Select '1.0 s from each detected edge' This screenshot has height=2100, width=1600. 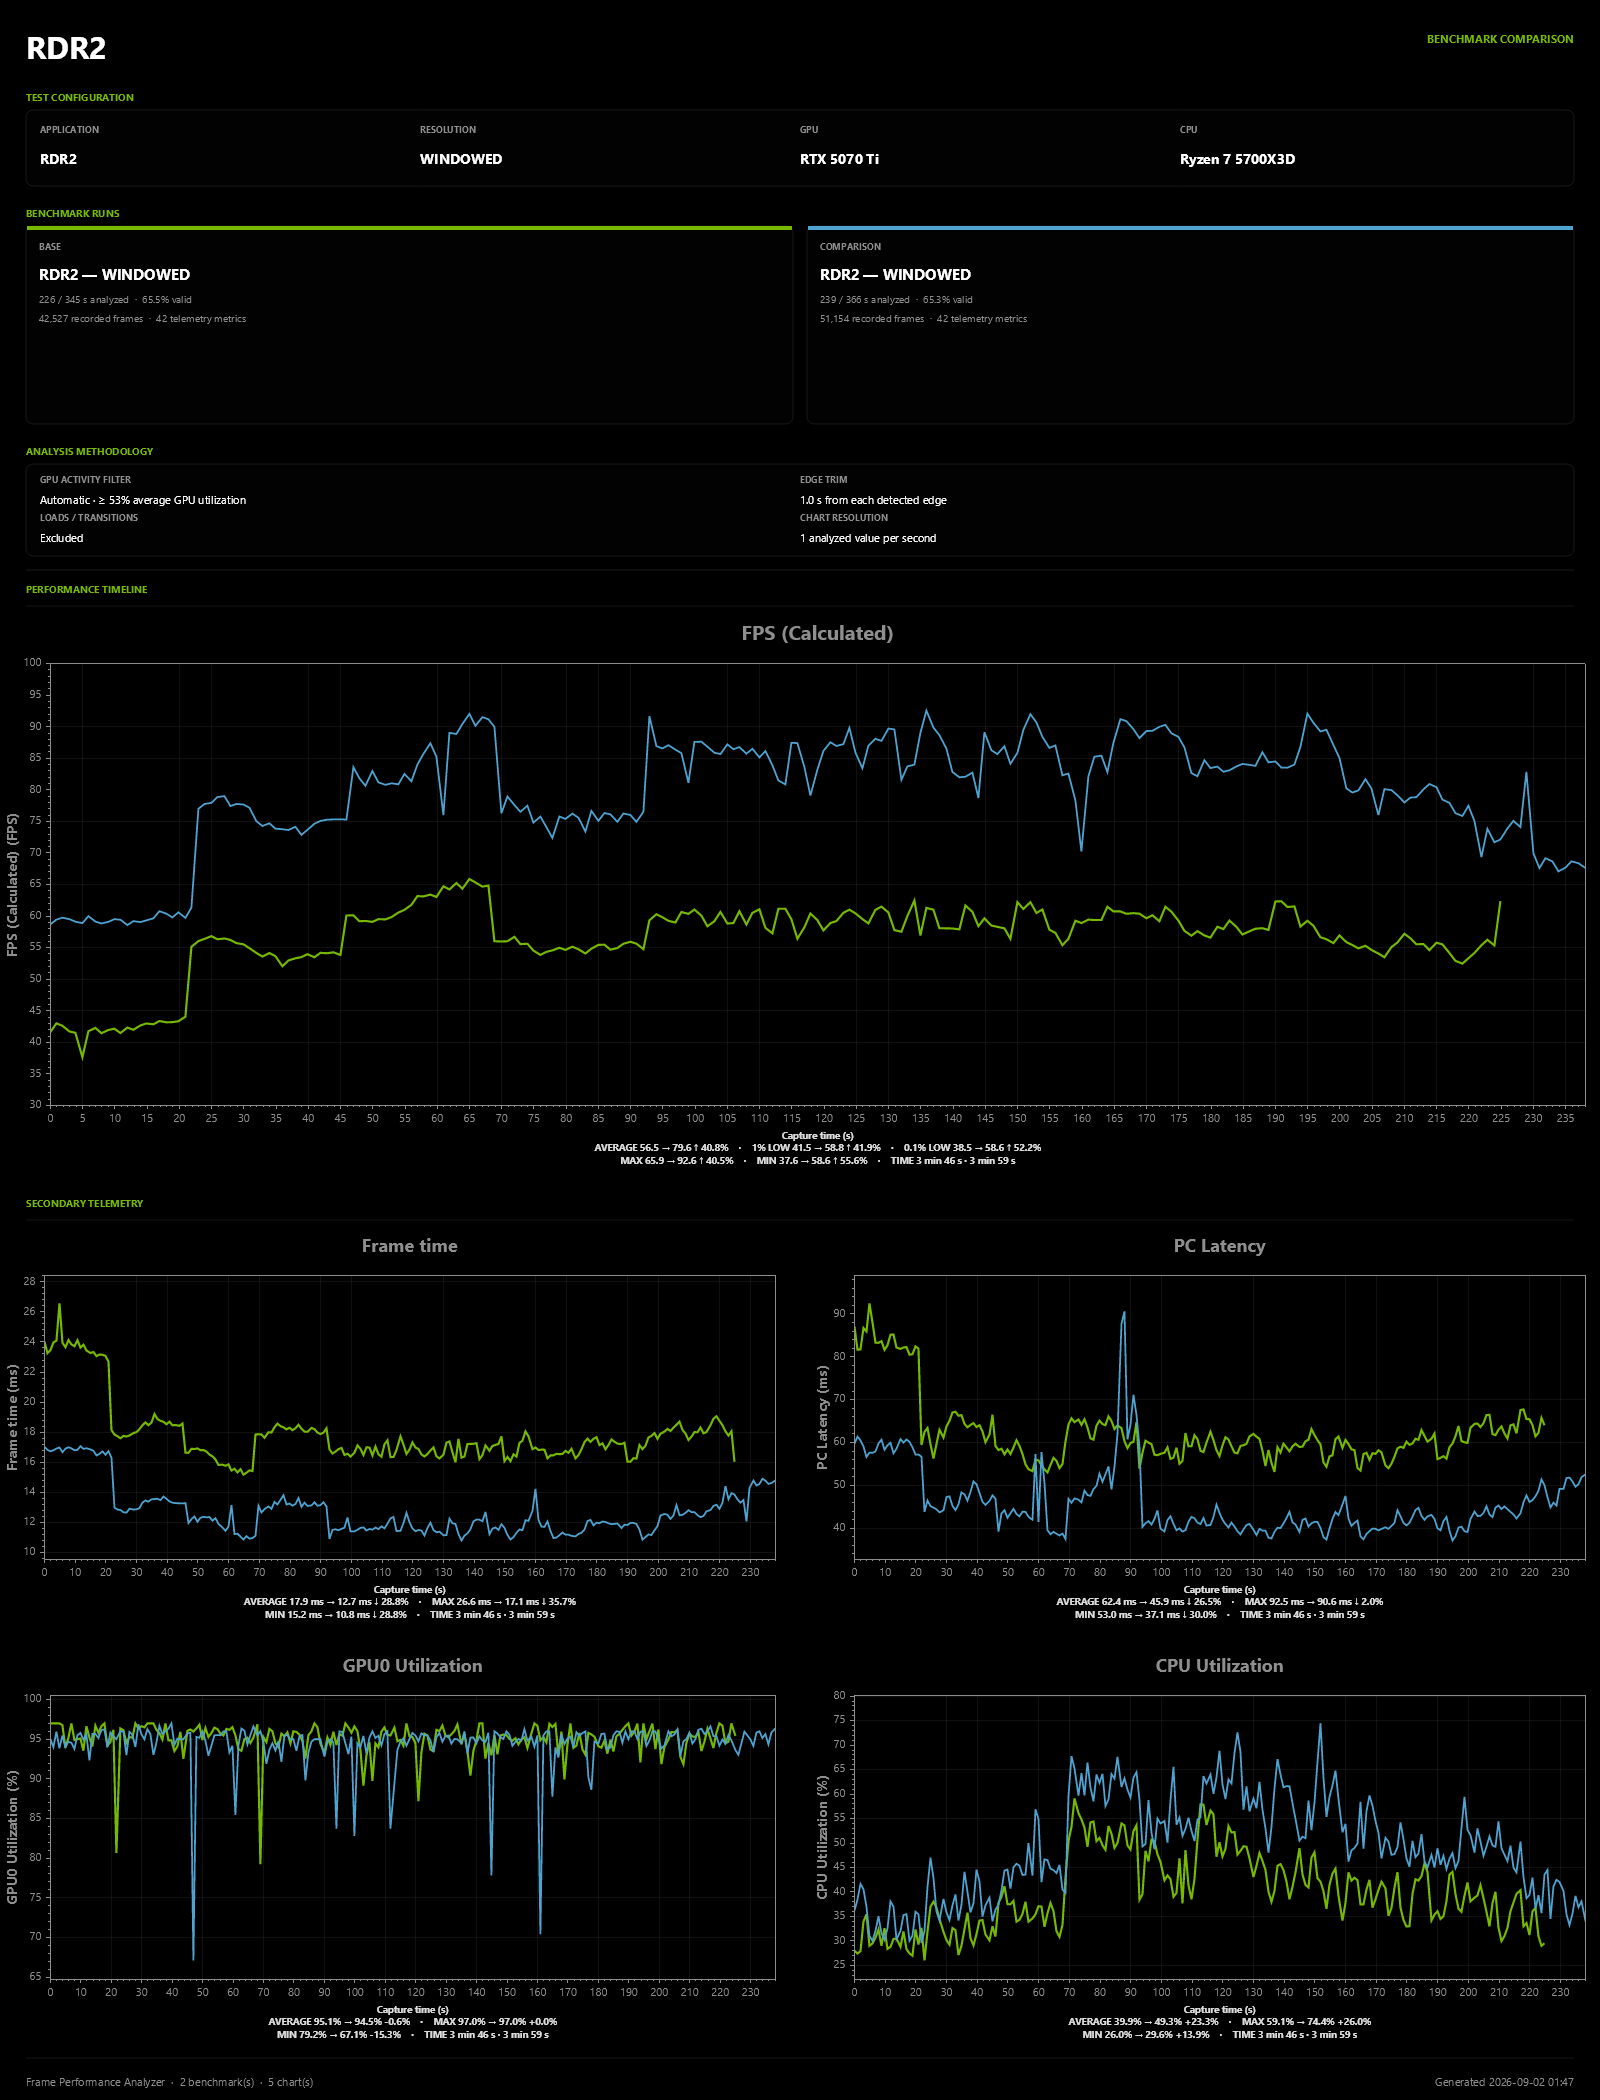click(x=873, y=500)
